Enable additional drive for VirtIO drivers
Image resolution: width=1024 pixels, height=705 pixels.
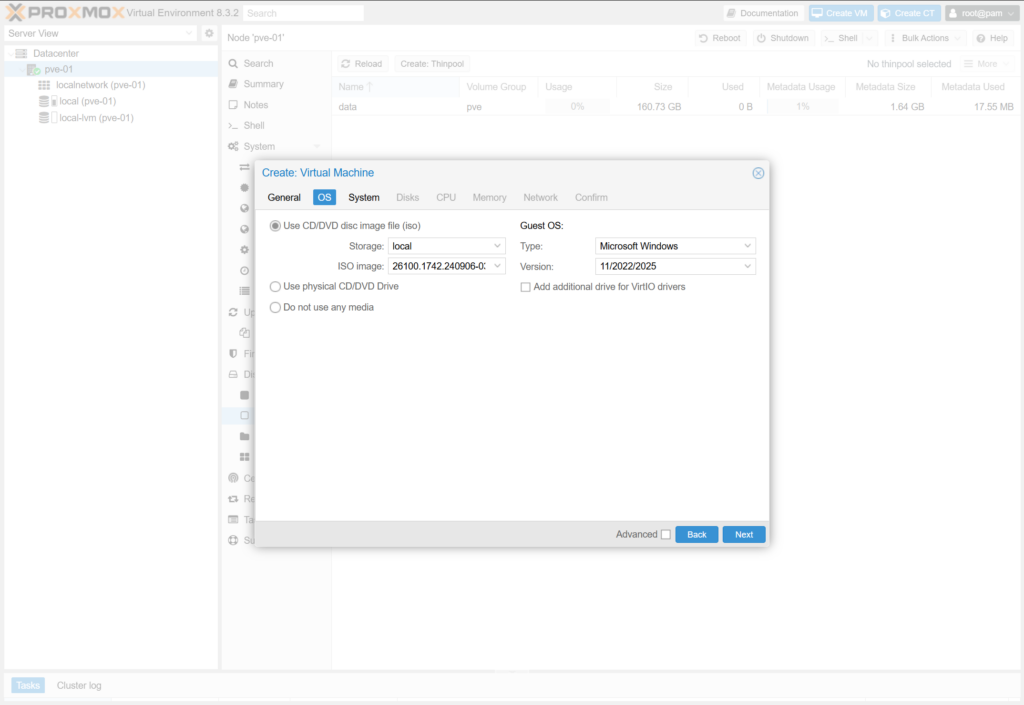526,287
